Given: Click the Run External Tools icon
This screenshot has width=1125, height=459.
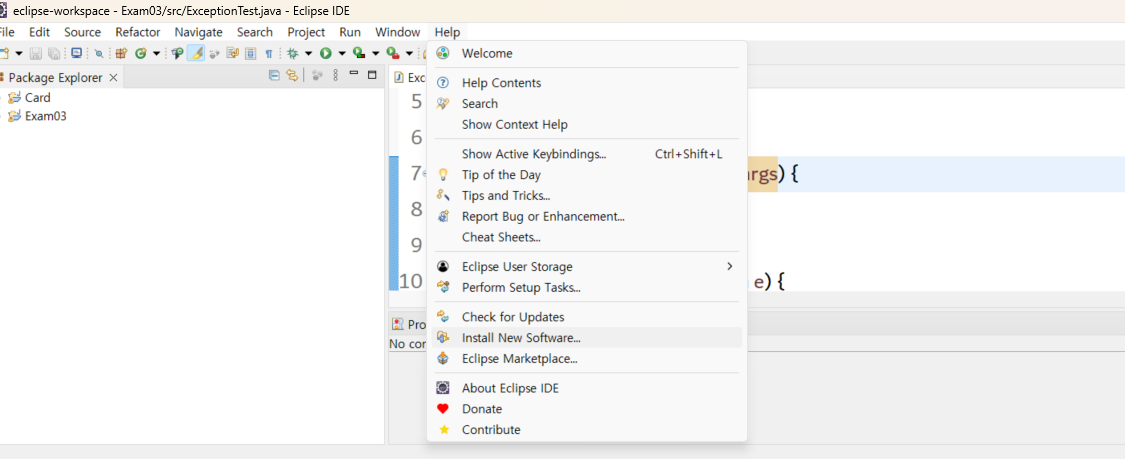Looking at the screenshot, I should point(392,53).
